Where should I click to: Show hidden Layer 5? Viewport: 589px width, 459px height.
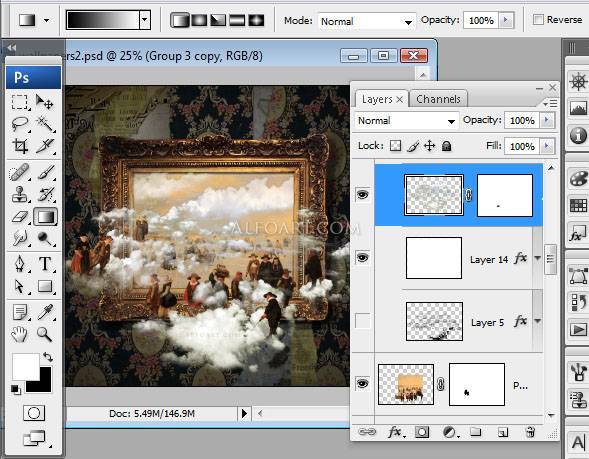[x=362, y=321]
